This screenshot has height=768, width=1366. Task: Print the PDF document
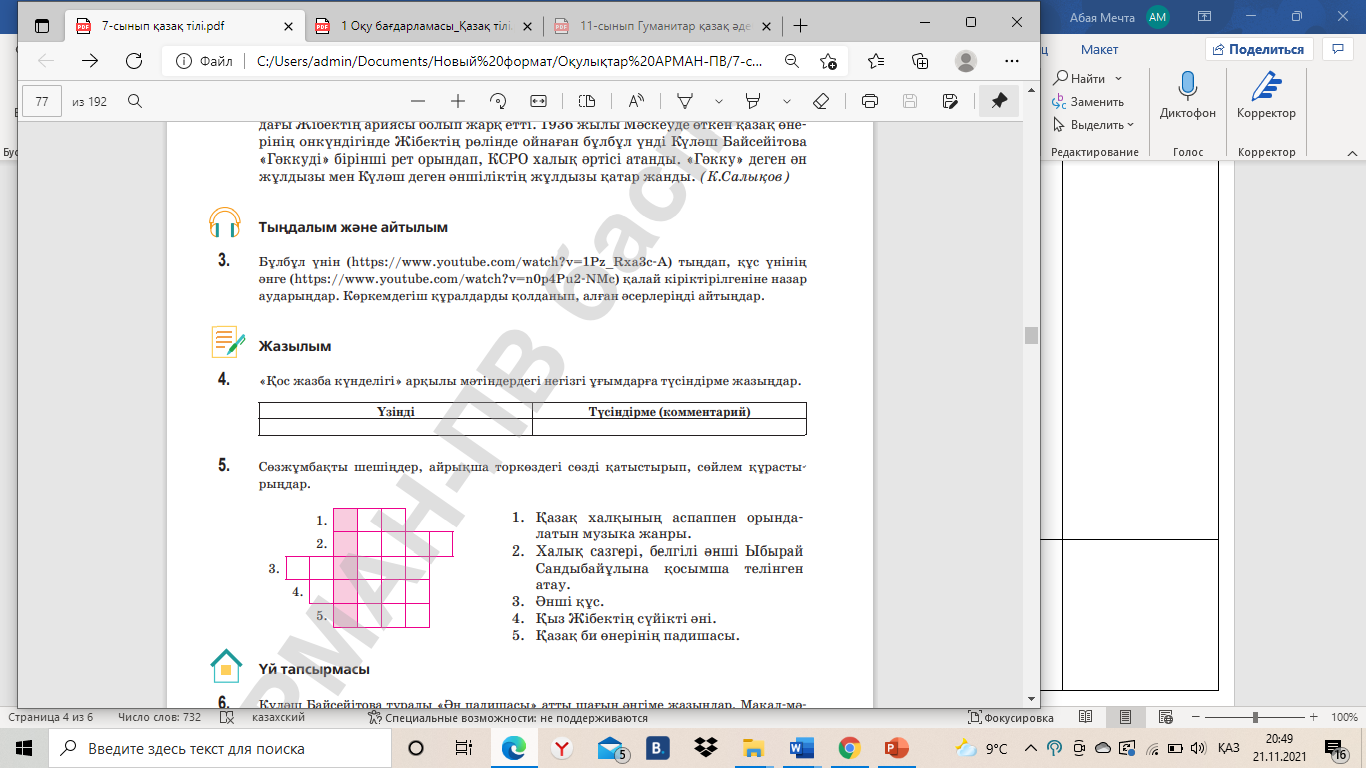(870, 101)
